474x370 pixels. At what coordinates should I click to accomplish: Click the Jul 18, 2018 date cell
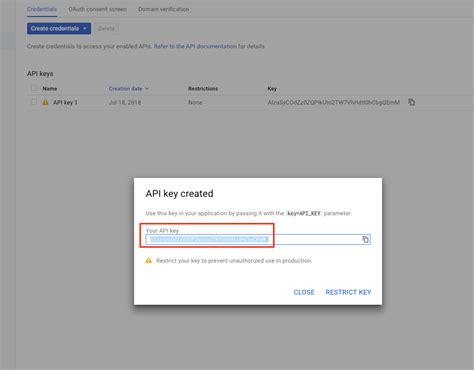(x=125, y=102)
